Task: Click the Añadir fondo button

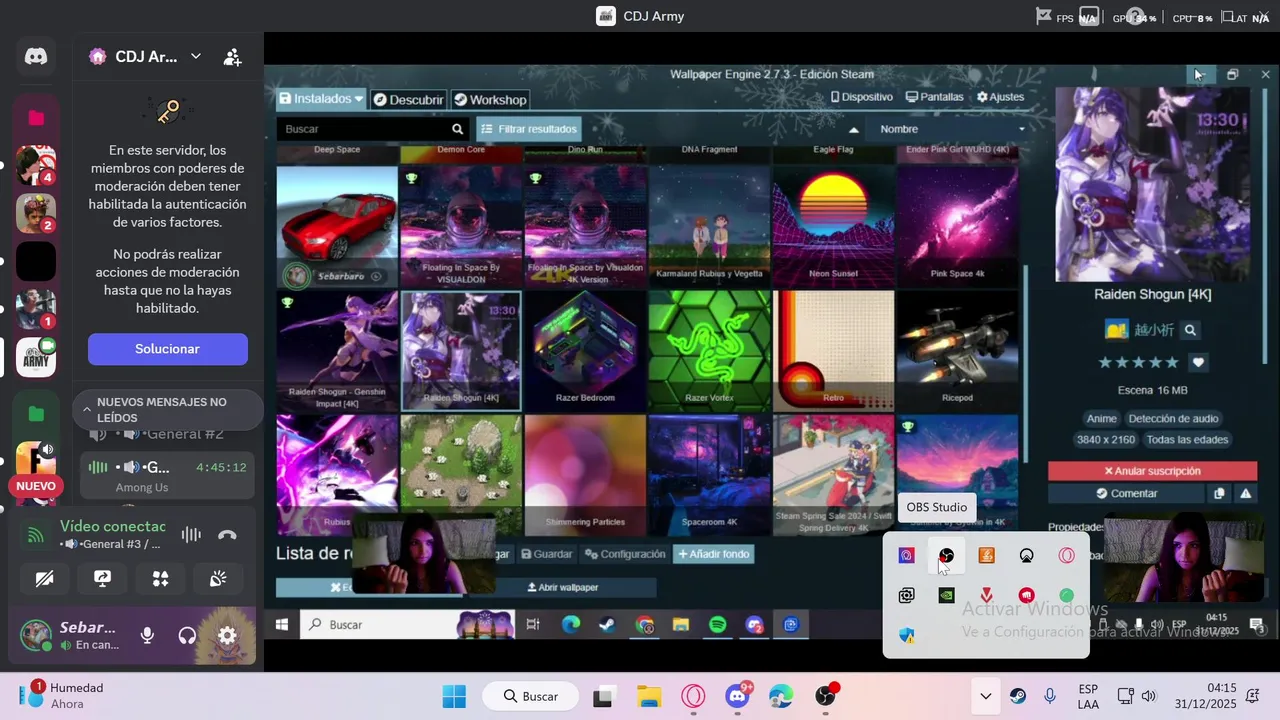Action: point(713,554)
